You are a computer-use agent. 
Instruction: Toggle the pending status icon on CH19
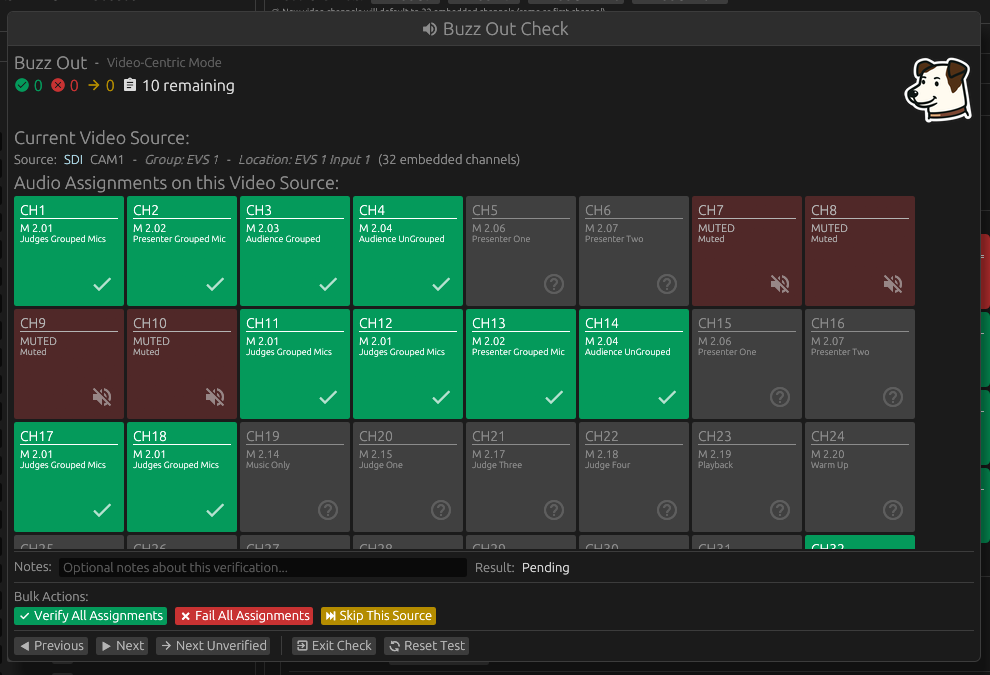coord(327,510)
